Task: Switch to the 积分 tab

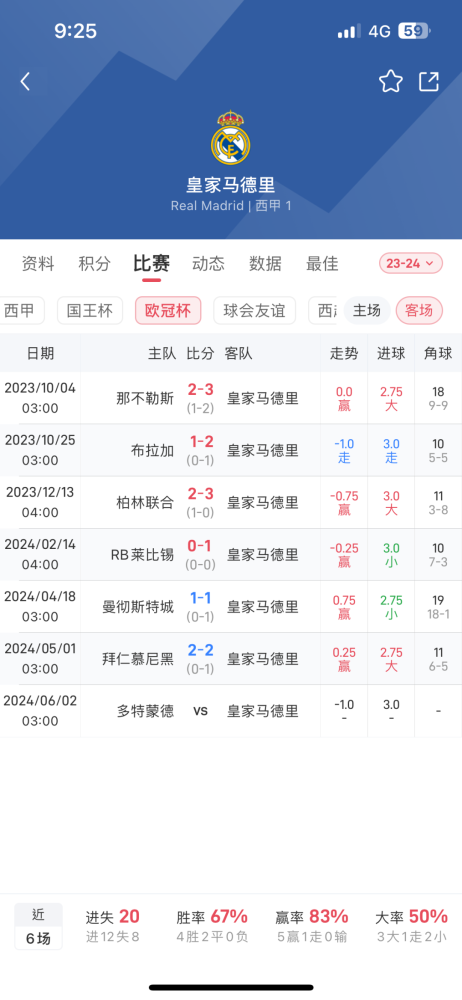Action: 94,263
